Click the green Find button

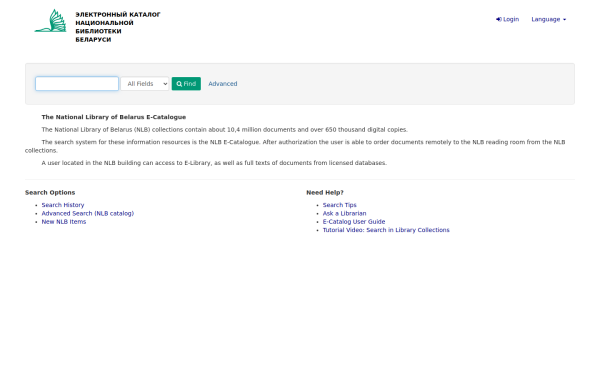point(186,83)
